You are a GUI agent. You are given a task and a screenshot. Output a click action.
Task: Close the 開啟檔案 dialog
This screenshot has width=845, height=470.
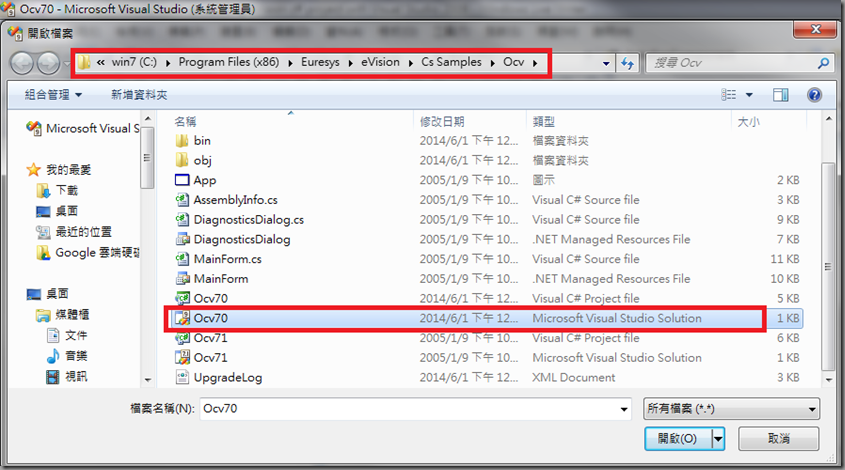[815, 30]
